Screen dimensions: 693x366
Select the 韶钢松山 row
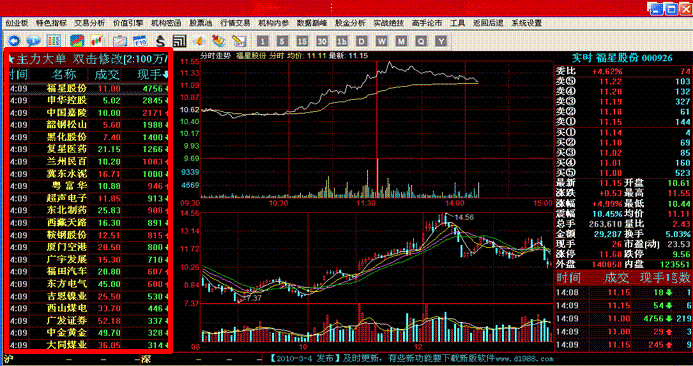click(88, 126)
